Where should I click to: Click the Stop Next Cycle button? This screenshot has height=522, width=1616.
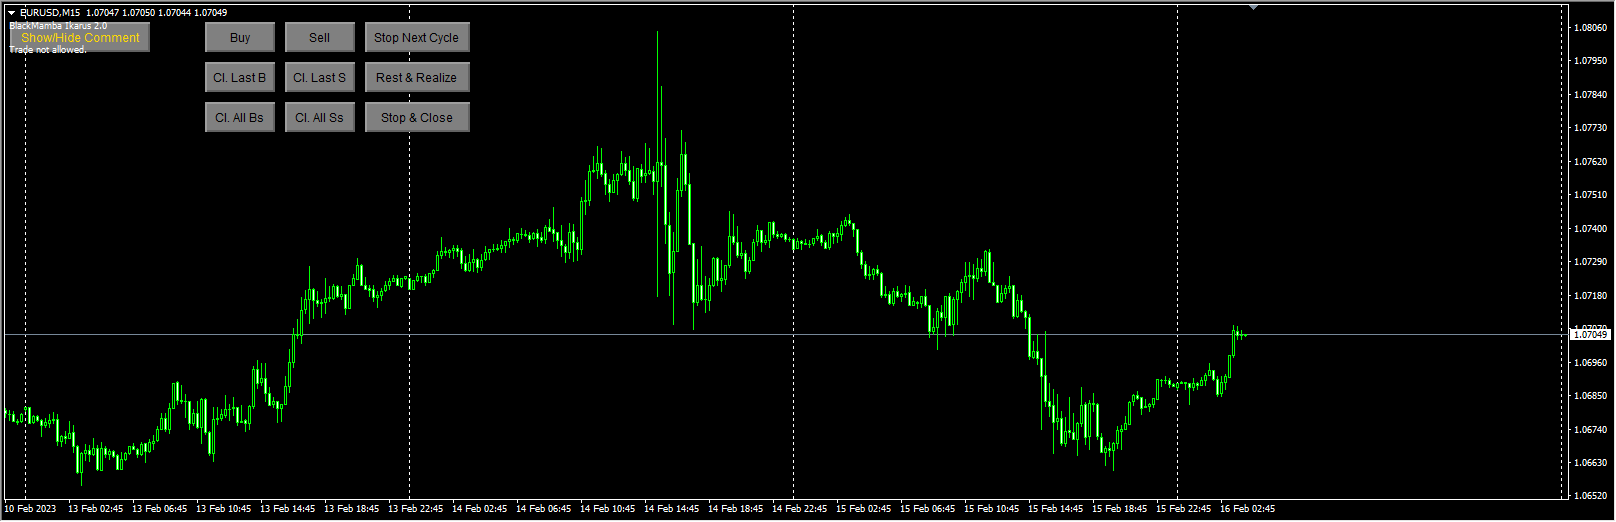tap(417, 38)
